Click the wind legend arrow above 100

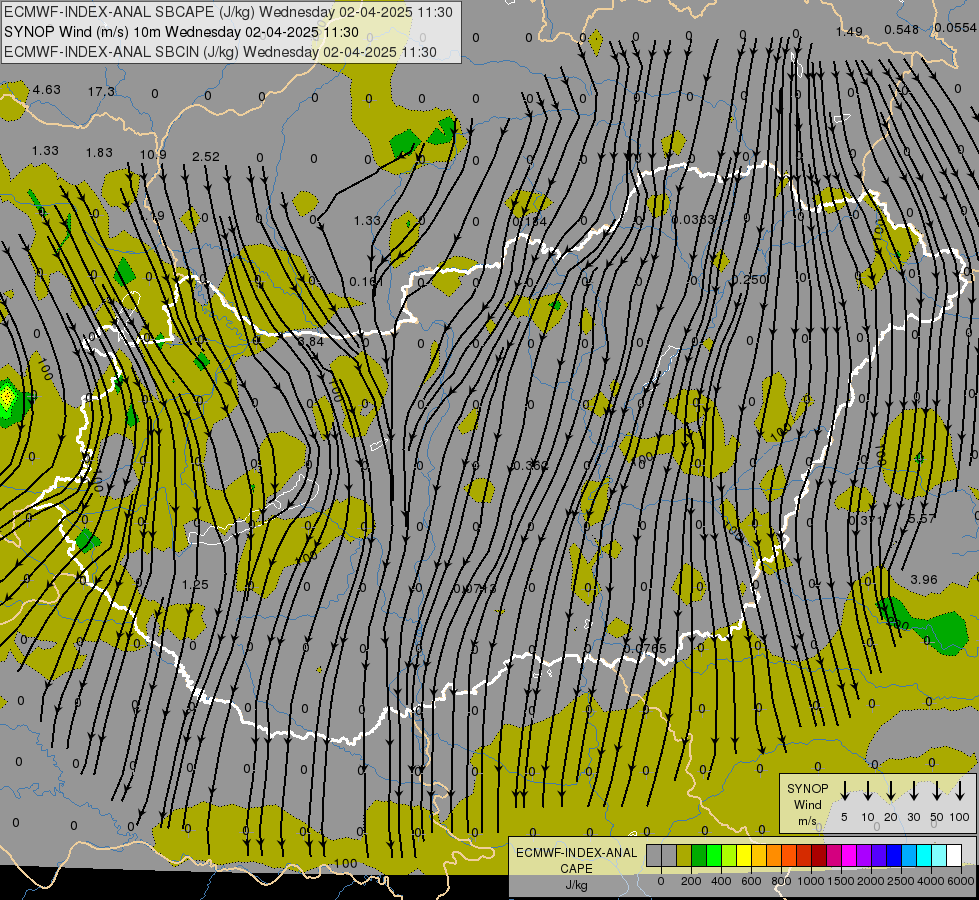[x=960, y=791]
